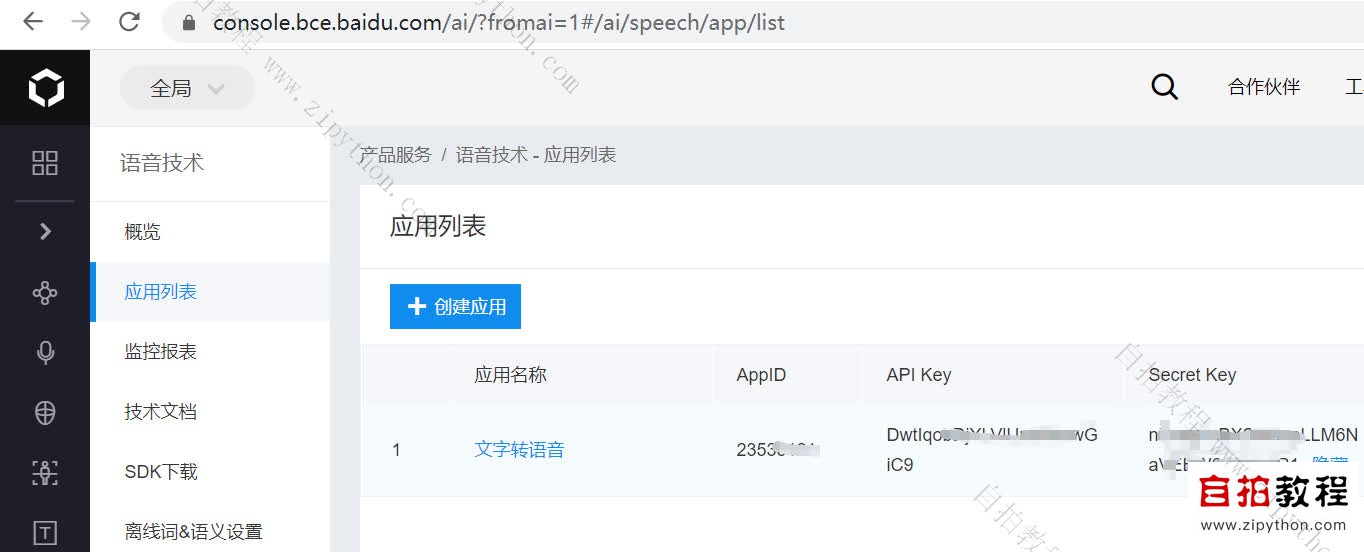This screenshot has height=552, width=1364.
Task: Click API Key column header
Action: pos(918,375)
